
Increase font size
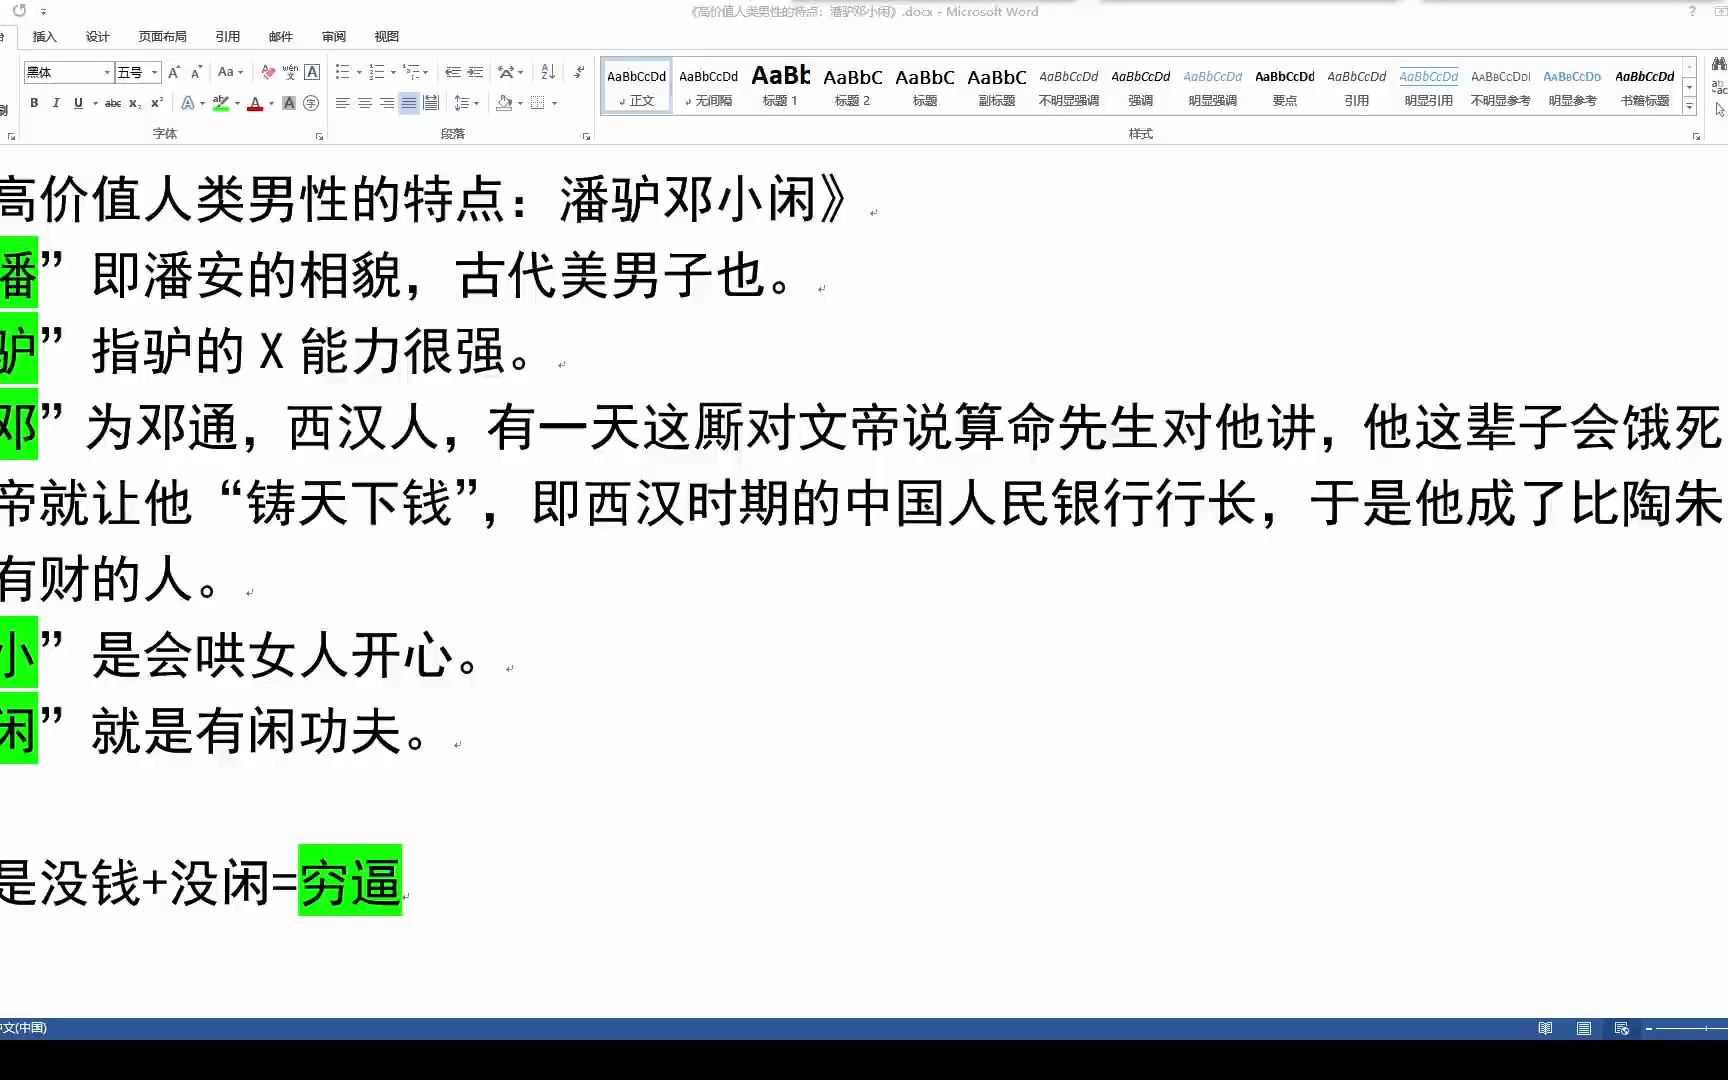coord(174,72)
